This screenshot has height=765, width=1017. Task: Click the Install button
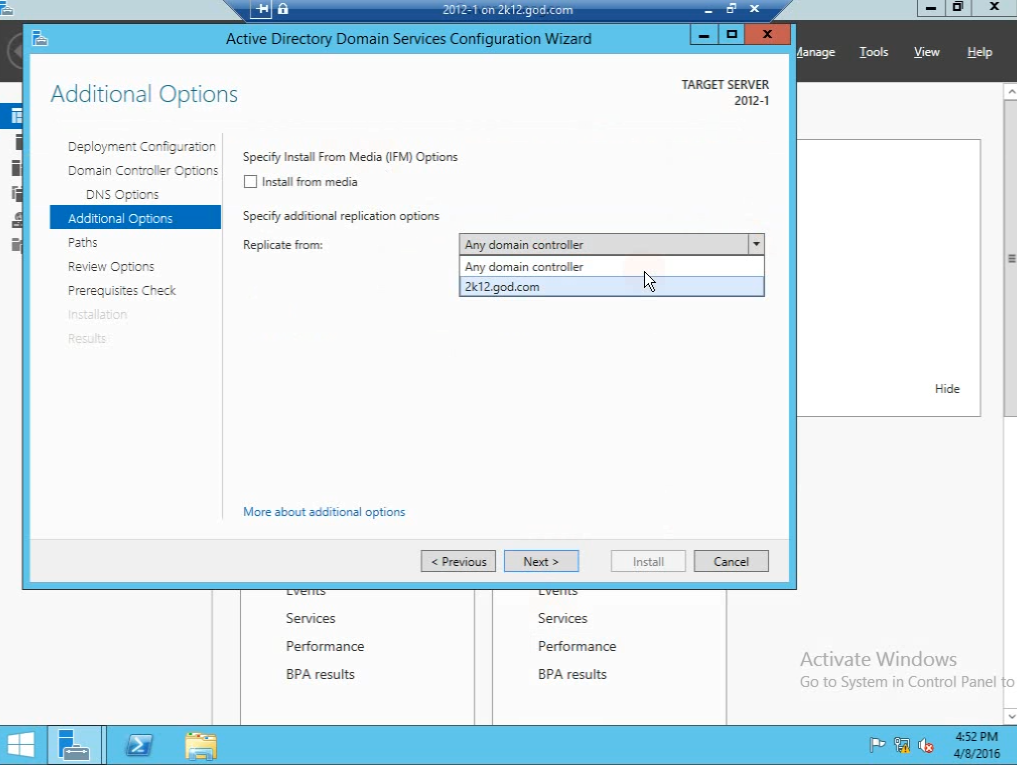point(648,561)
